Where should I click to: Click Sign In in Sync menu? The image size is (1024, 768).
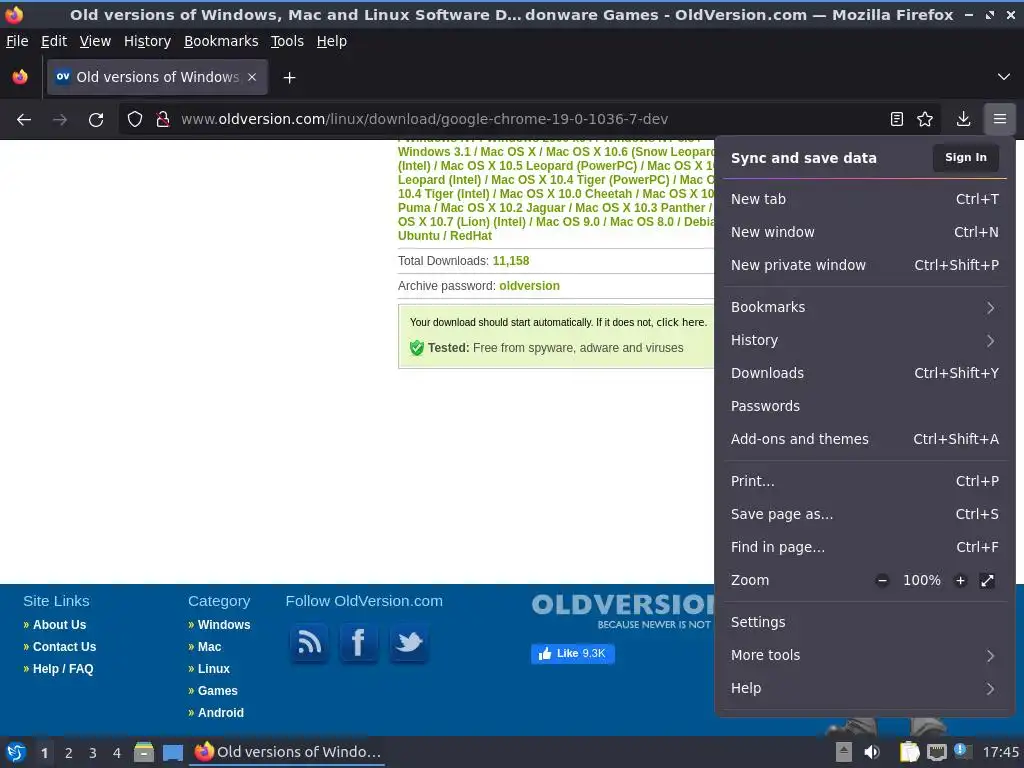966,158
